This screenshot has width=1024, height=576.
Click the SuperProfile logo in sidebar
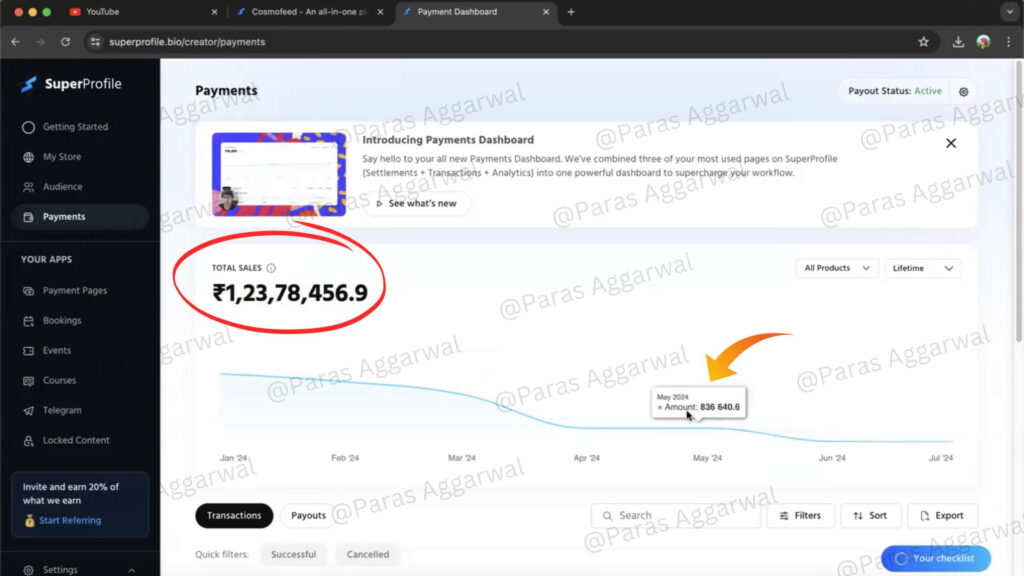point(70,84)
